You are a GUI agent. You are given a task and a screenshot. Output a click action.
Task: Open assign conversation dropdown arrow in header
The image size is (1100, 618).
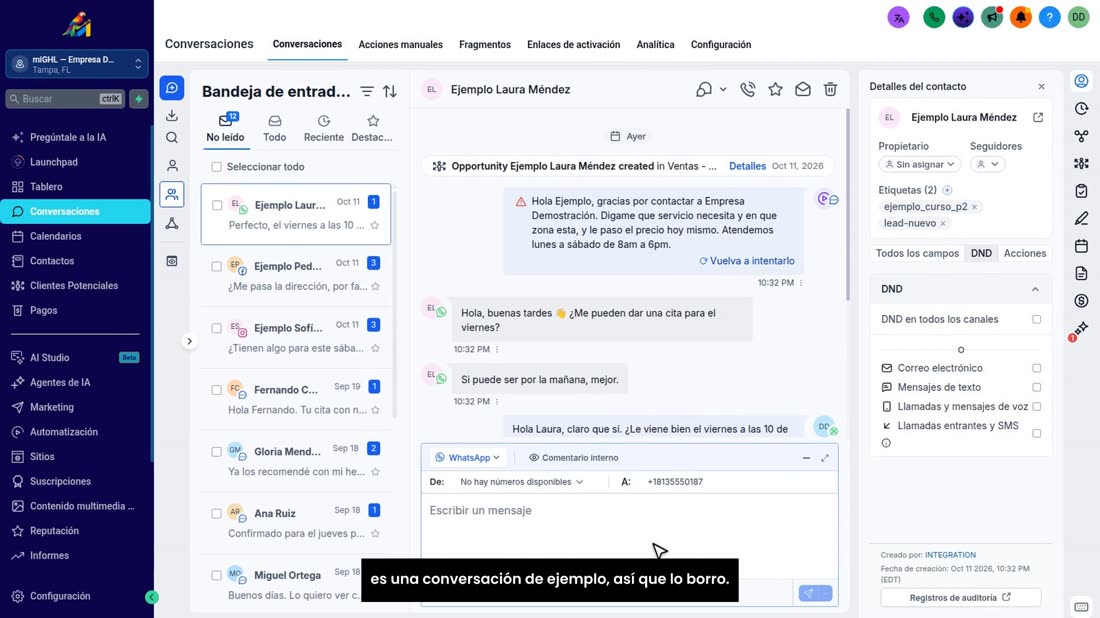723,90
